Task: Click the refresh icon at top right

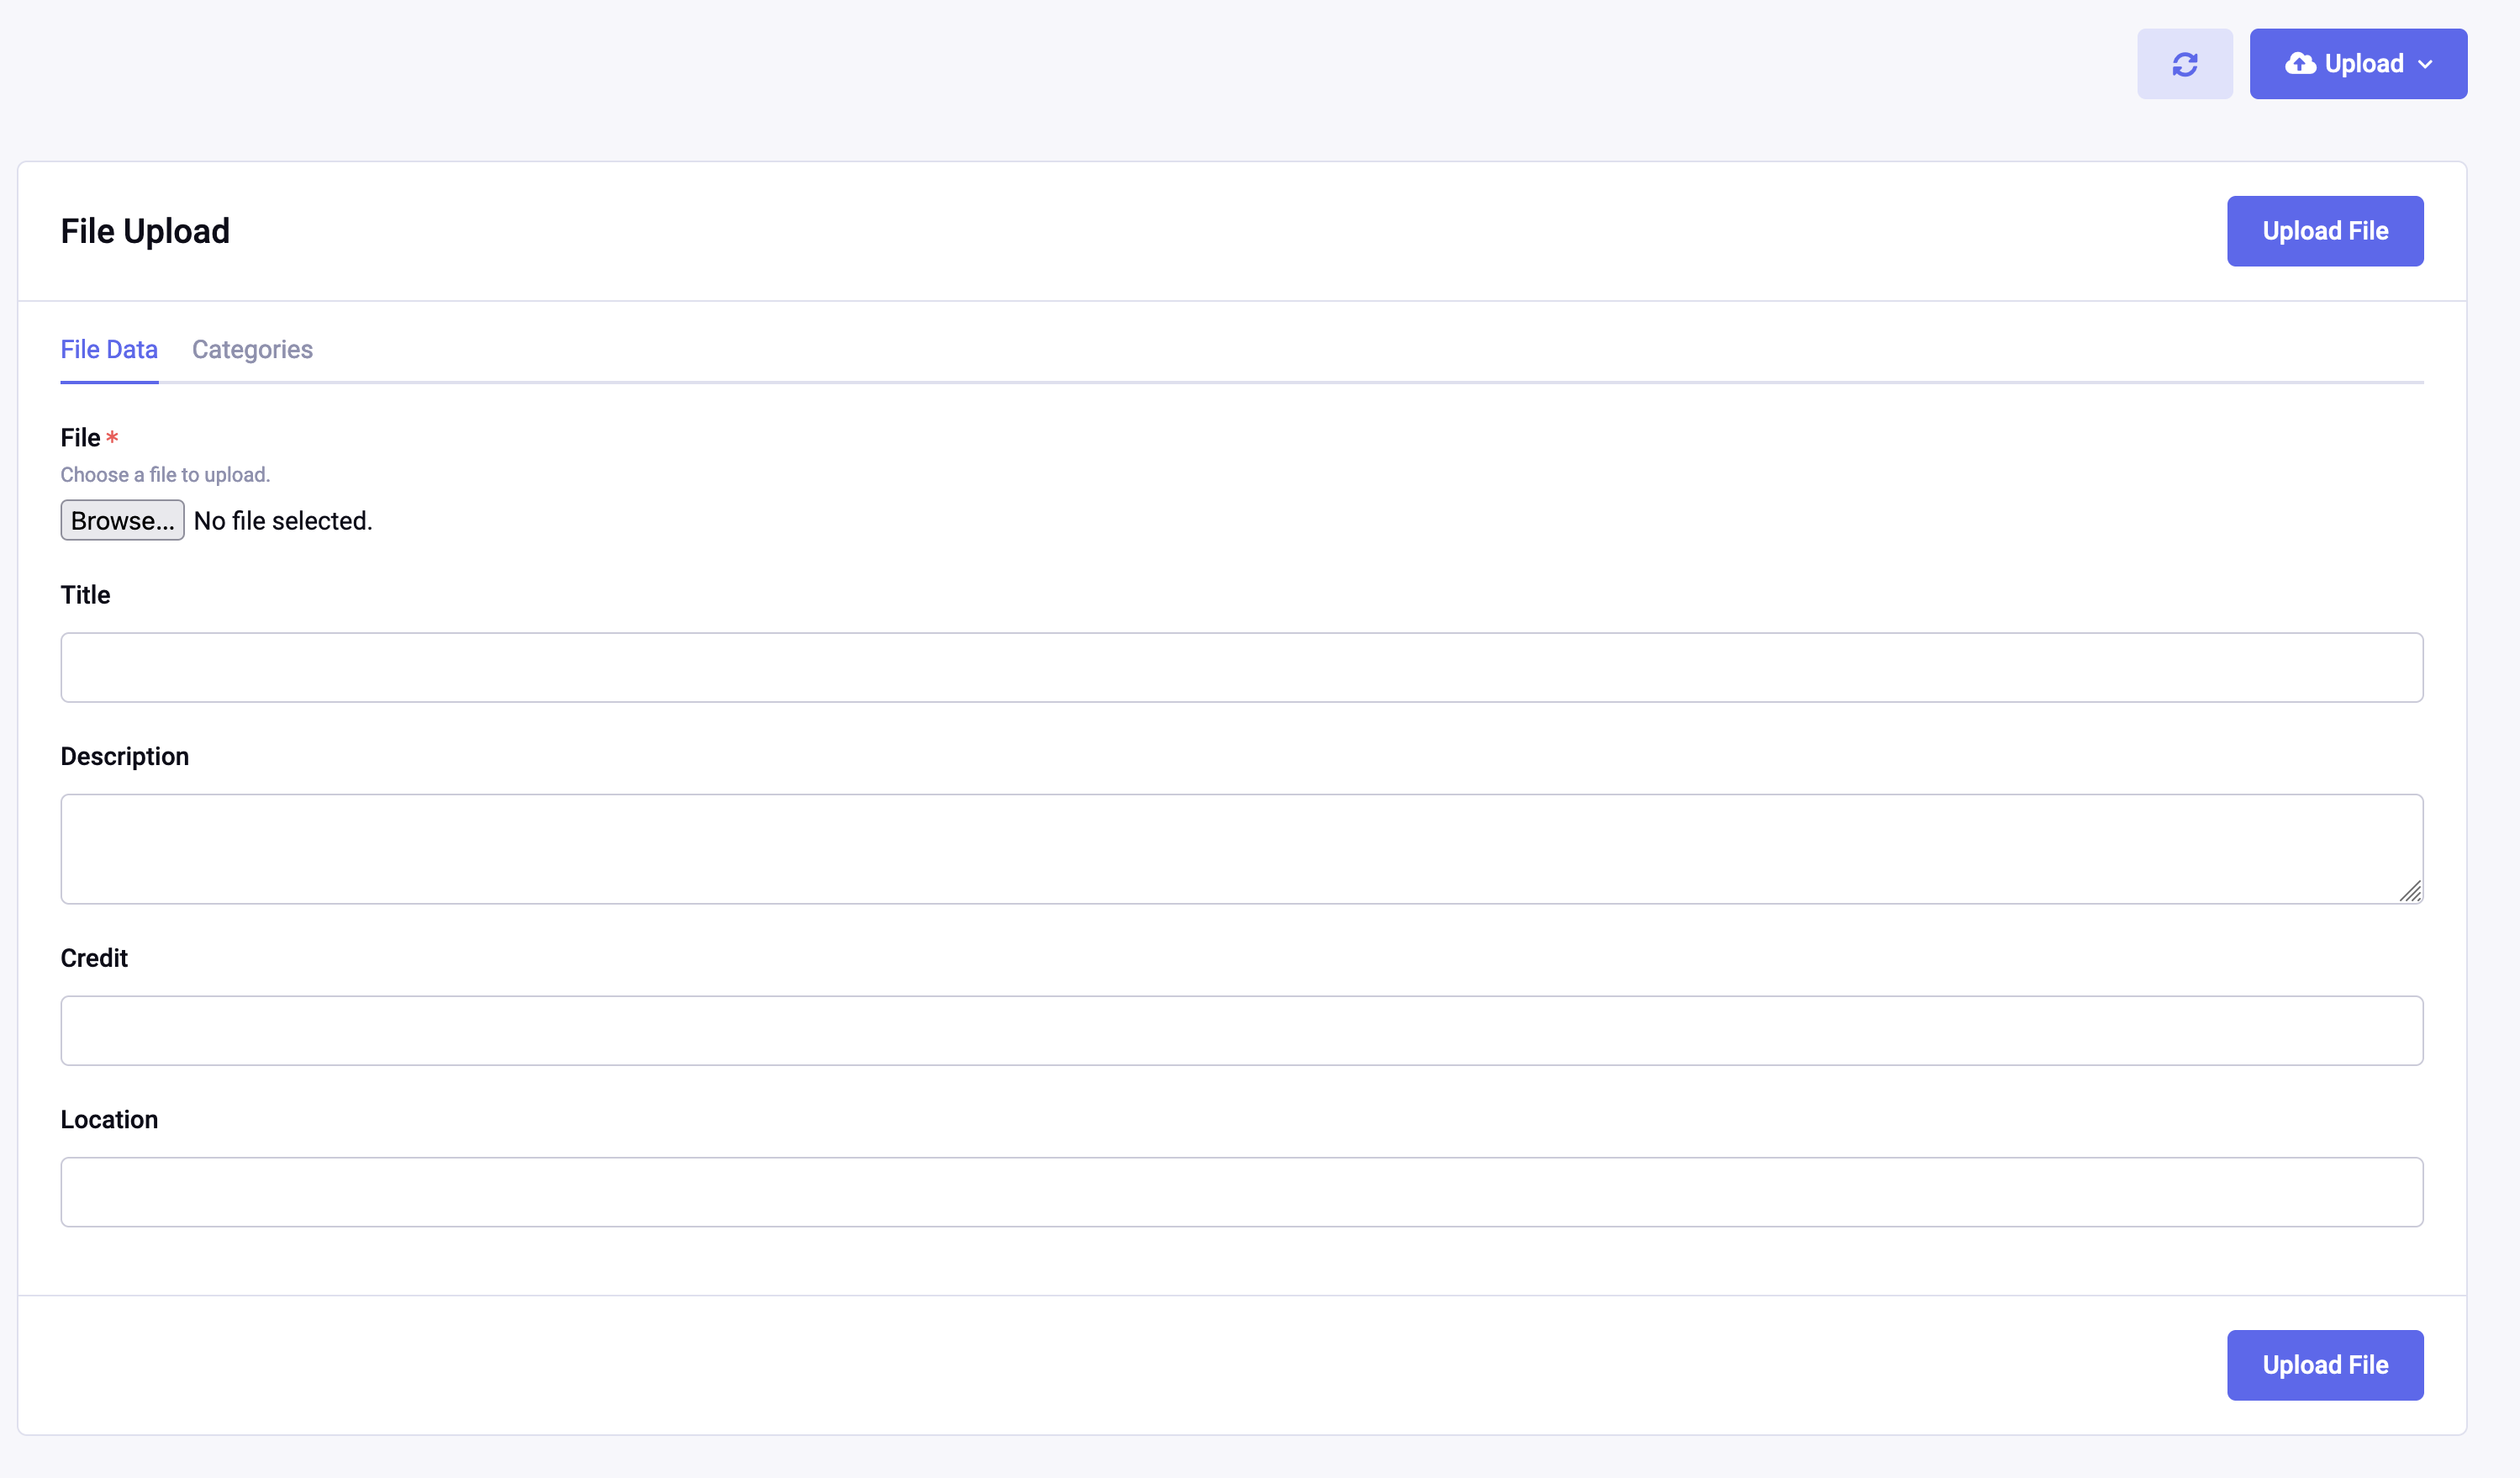Action: [2185, 63]
